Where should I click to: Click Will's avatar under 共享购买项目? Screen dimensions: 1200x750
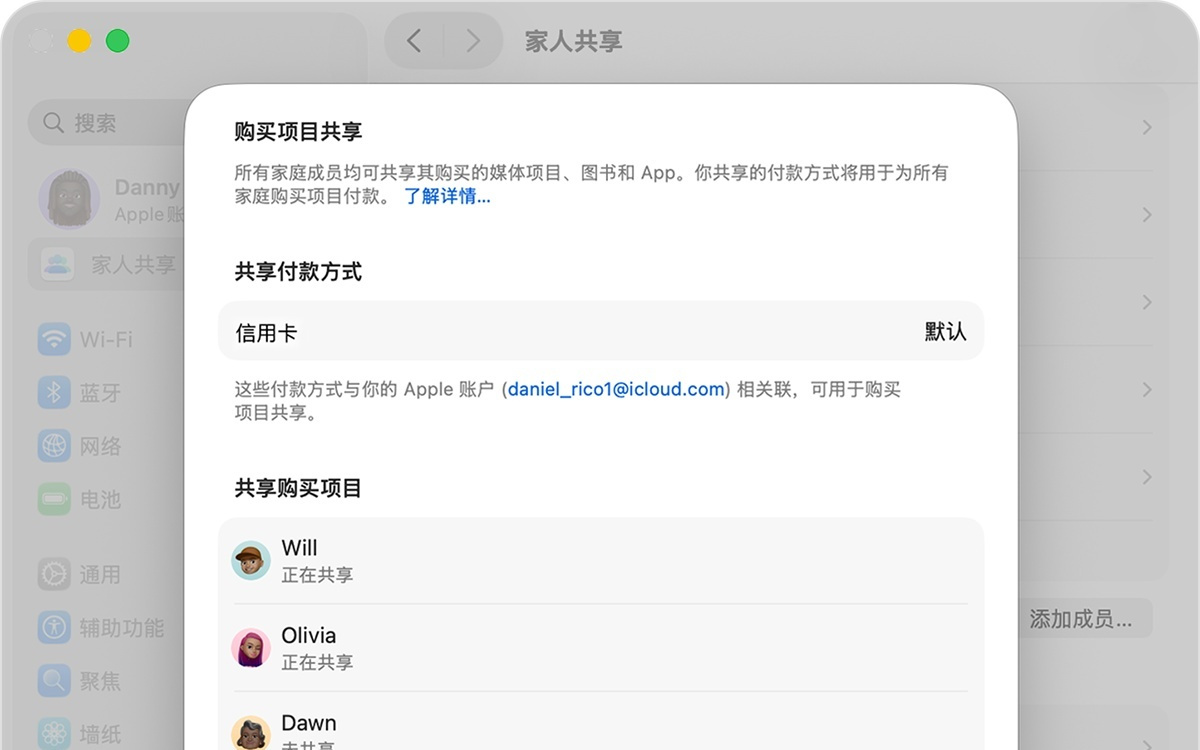coord(250,560)
